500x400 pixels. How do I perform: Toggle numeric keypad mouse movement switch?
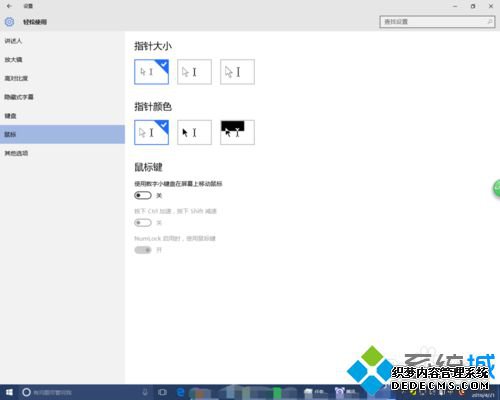(x=143, y=195)
